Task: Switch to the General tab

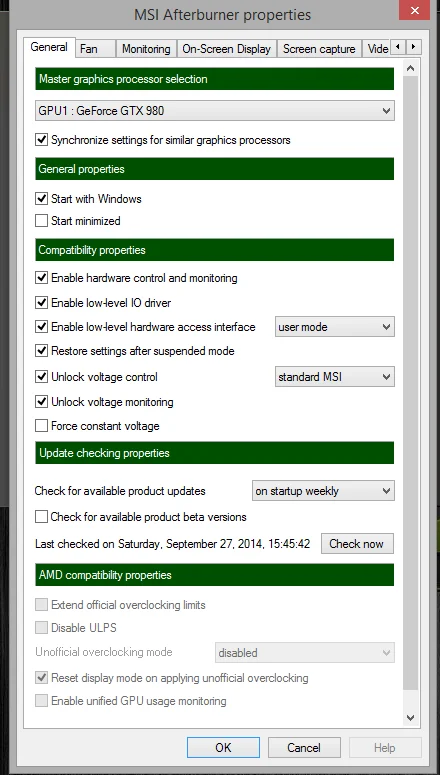Action: (49, 47)
